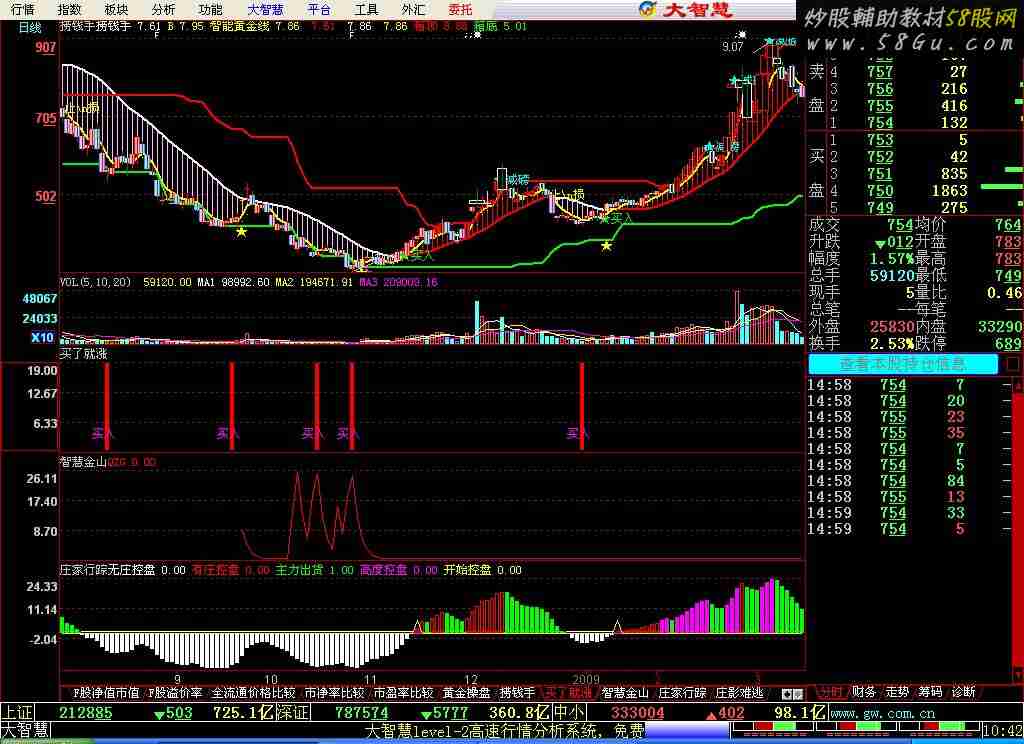The image size is (1024, 744).
Task: Click second white triangle in 庄家行踪 panel
Action: tap(617, 627)
